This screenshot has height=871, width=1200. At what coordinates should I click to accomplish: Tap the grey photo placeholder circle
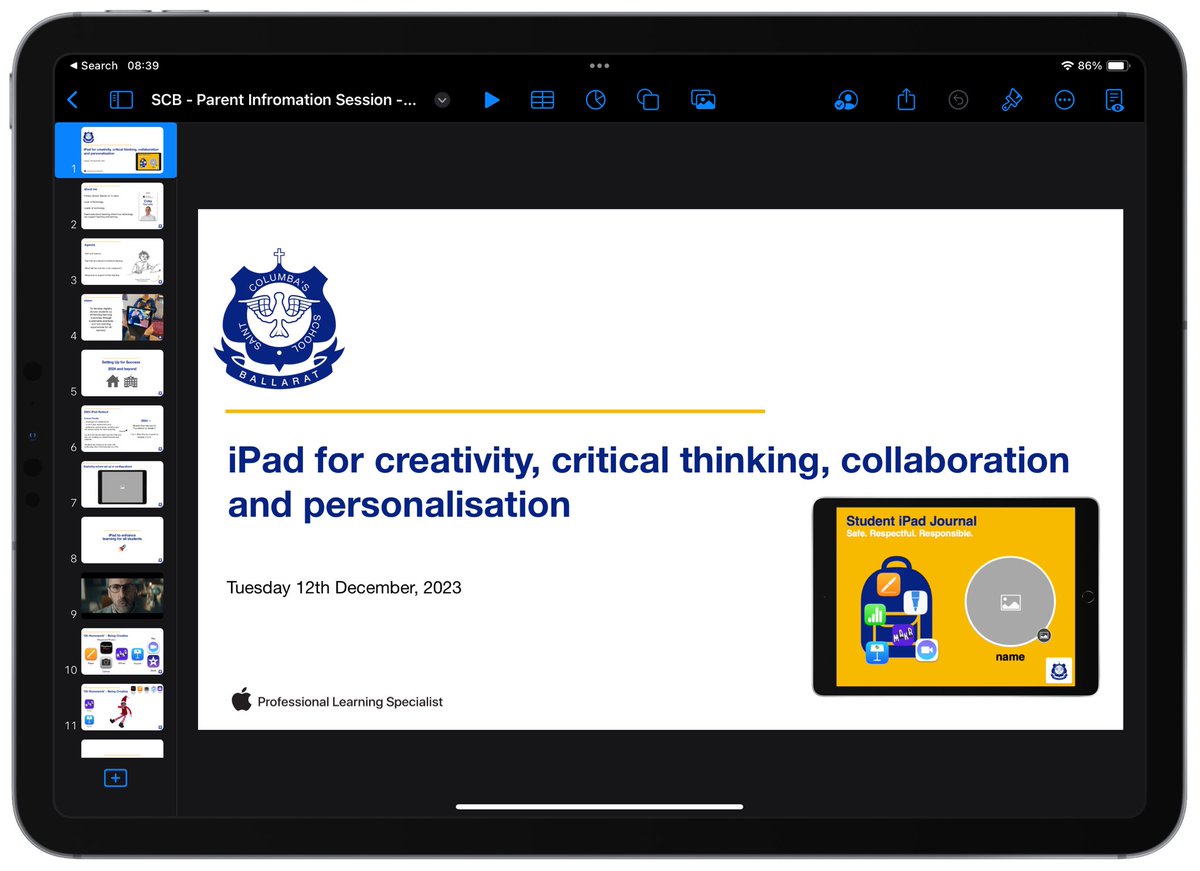[1009, 602]
